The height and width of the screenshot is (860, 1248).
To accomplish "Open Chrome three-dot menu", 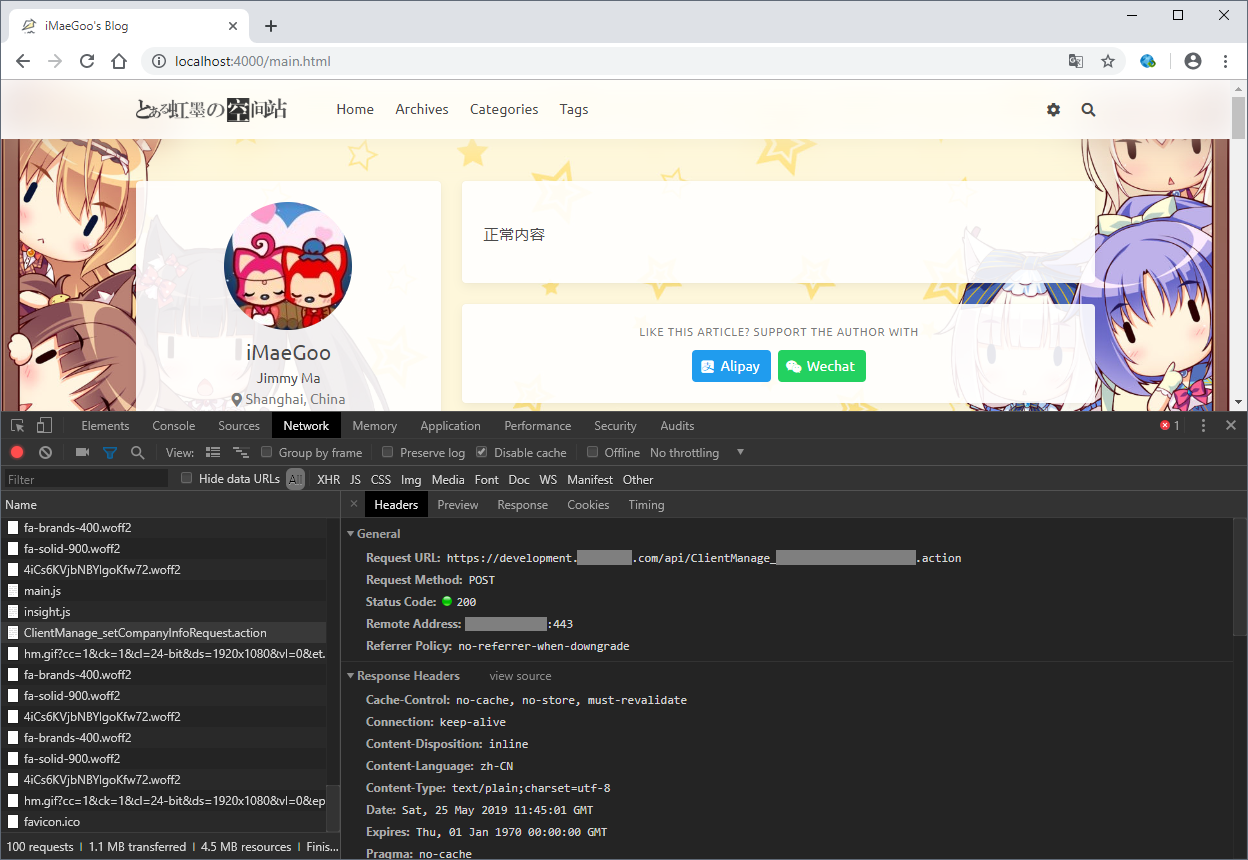I will tap(1225, 61).
